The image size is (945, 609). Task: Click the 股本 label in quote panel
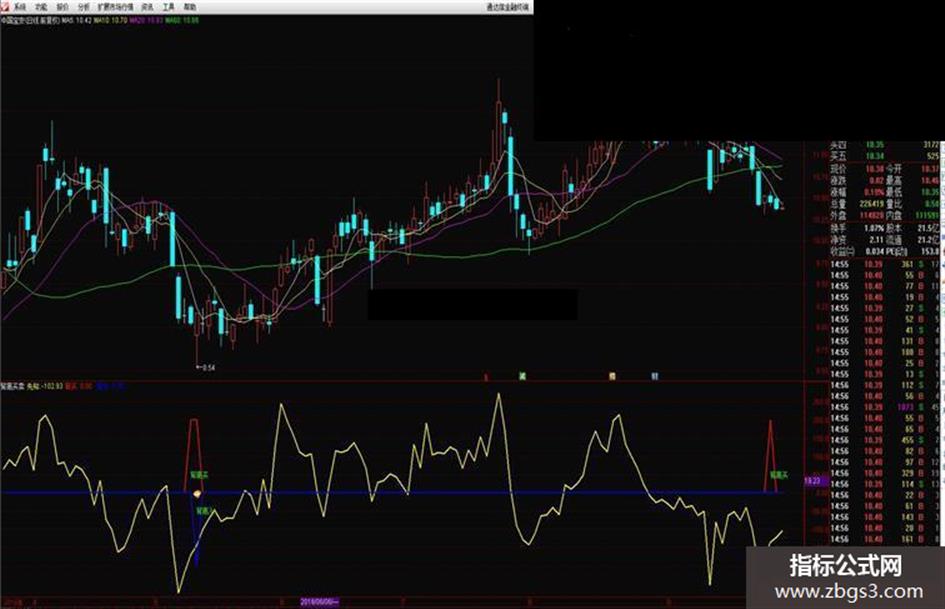[895, 229]
